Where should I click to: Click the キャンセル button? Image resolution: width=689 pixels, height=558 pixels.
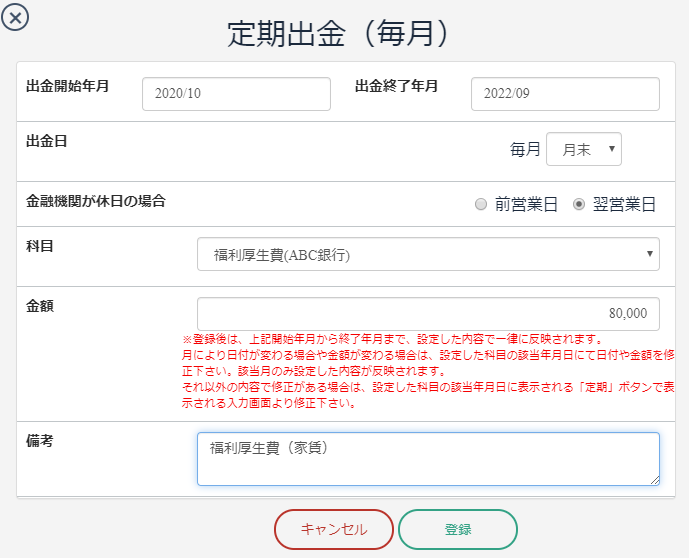coord(334,529)
